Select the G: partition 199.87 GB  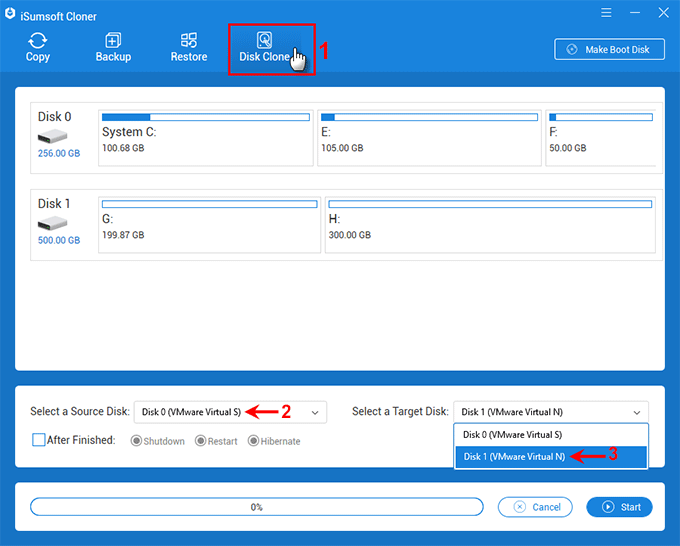tap(209, 225)
